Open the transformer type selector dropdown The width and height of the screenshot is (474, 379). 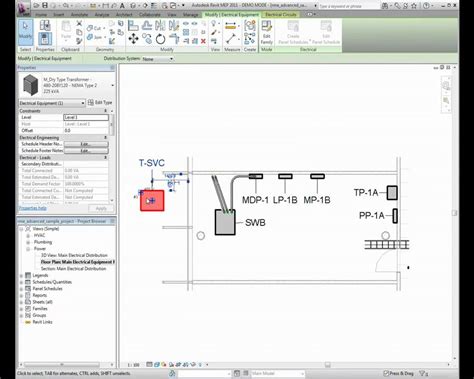[112, 85]
